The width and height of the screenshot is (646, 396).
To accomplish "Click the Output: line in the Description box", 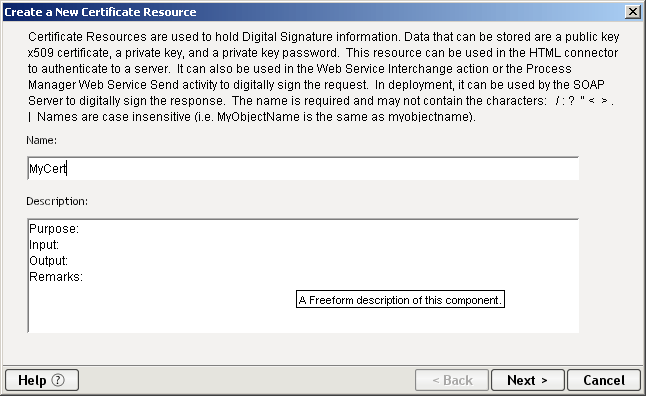I will (49, 261).
